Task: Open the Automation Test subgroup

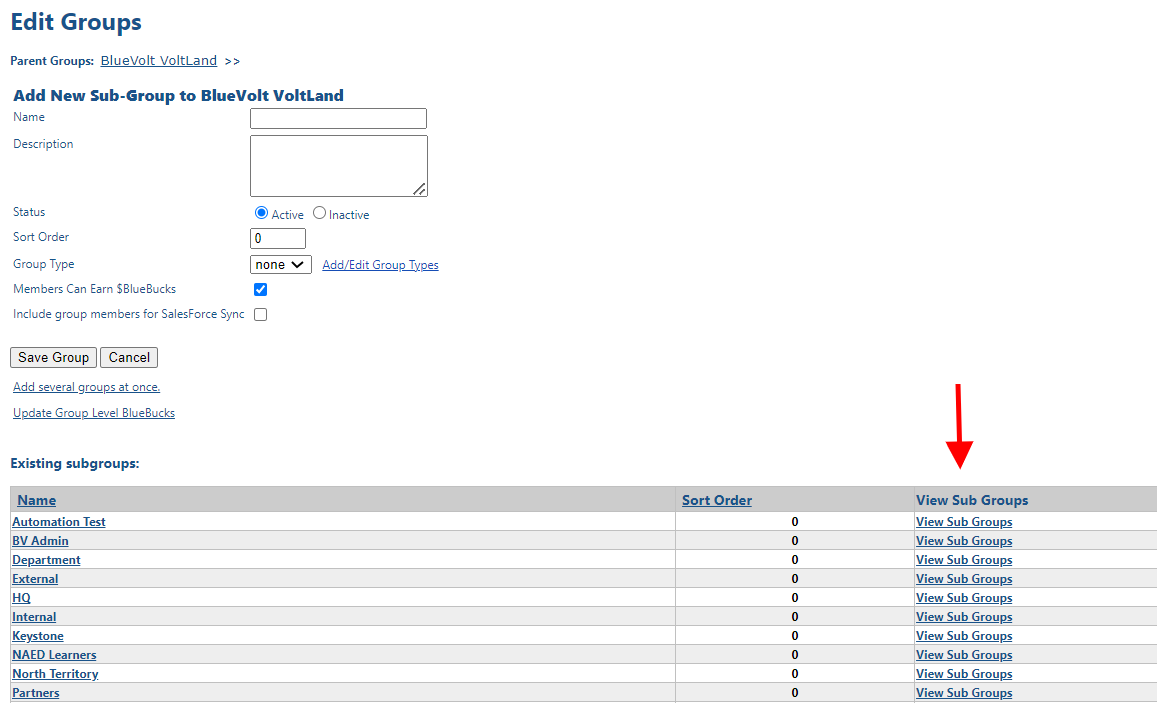Action: 58,521
